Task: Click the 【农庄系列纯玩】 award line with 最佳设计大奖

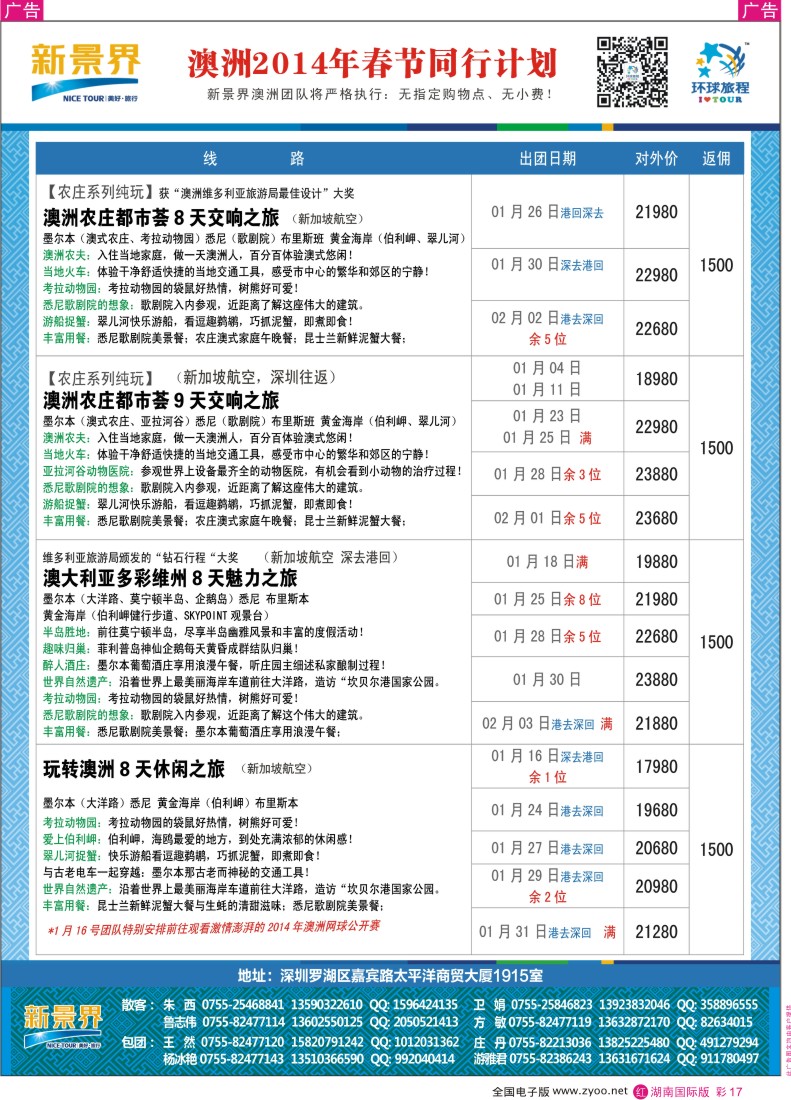Action: click(x=198, y=192)
